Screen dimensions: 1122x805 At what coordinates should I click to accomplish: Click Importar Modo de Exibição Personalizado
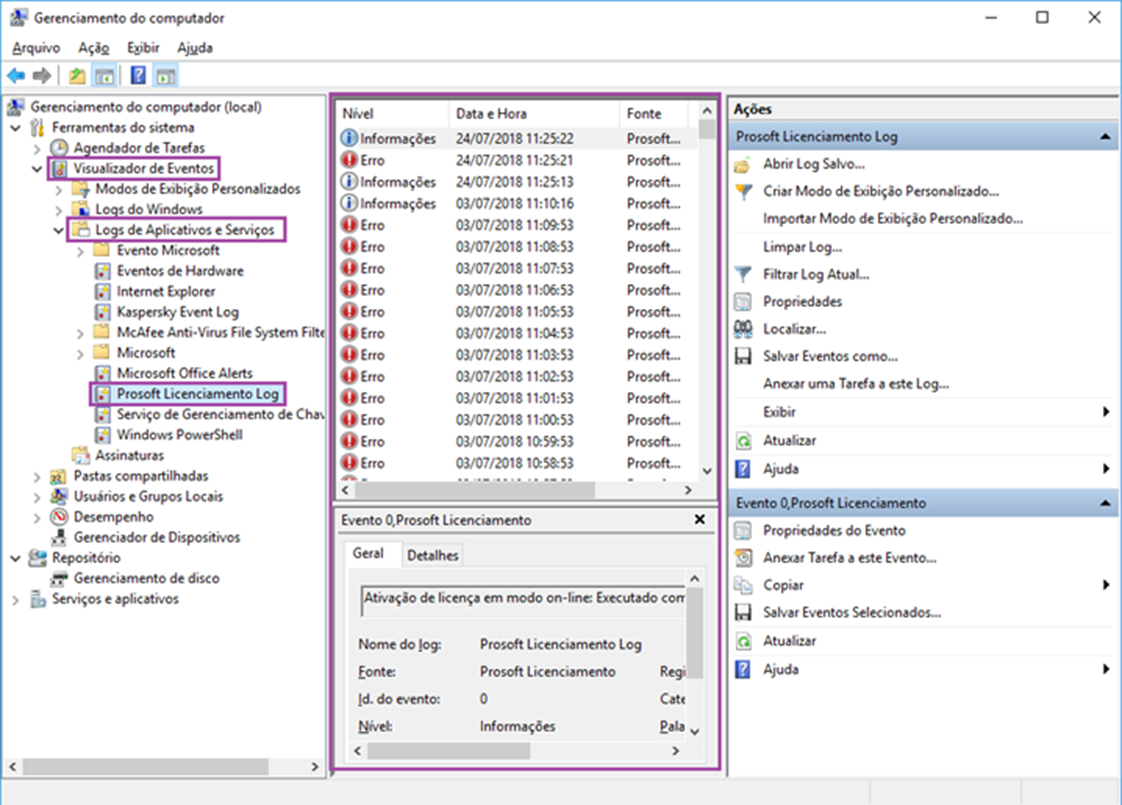pos(893,219)
